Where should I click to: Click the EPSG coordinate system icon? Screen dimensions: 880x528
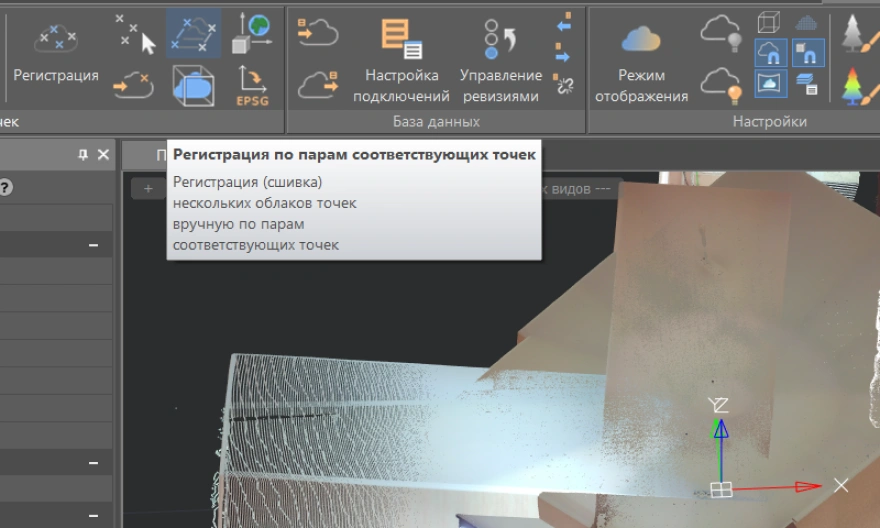(251, 86)
